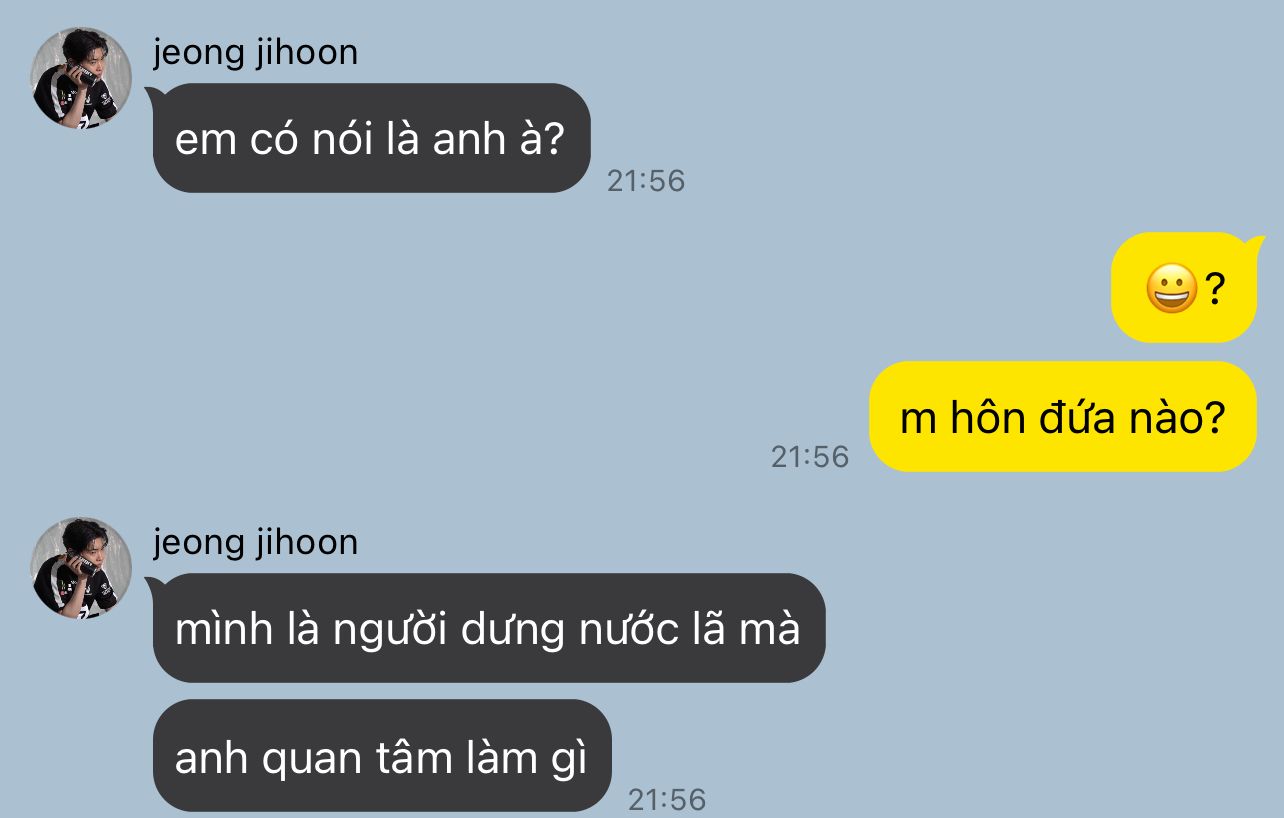
Task: Select the "anh quan tâm làm gì" bubble
Action: coord(382,755)
